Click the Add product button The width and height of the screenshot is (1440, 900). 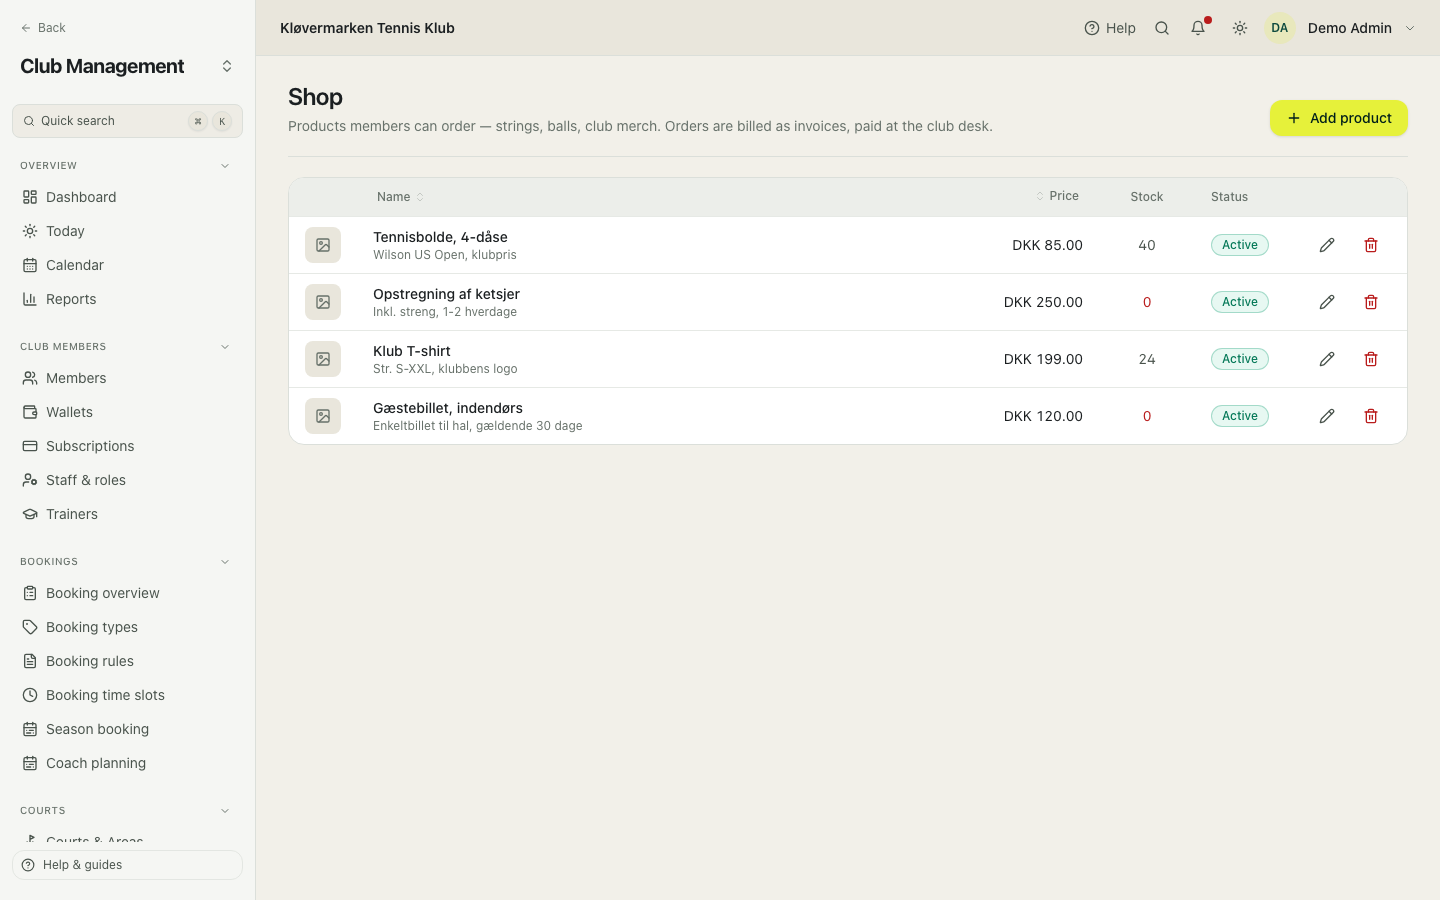coord(1339,118)
